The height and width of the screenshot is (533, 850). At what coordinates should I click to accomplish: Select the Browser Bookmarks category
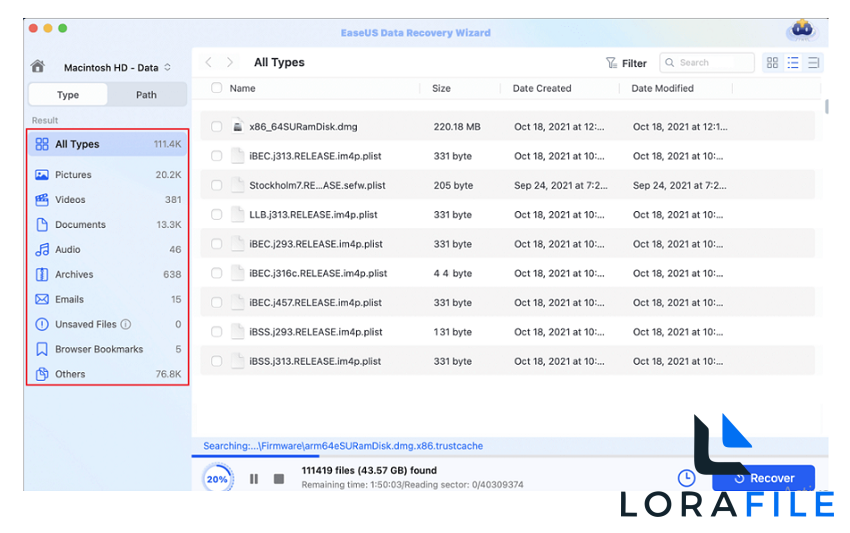click(x=108, y=349)
